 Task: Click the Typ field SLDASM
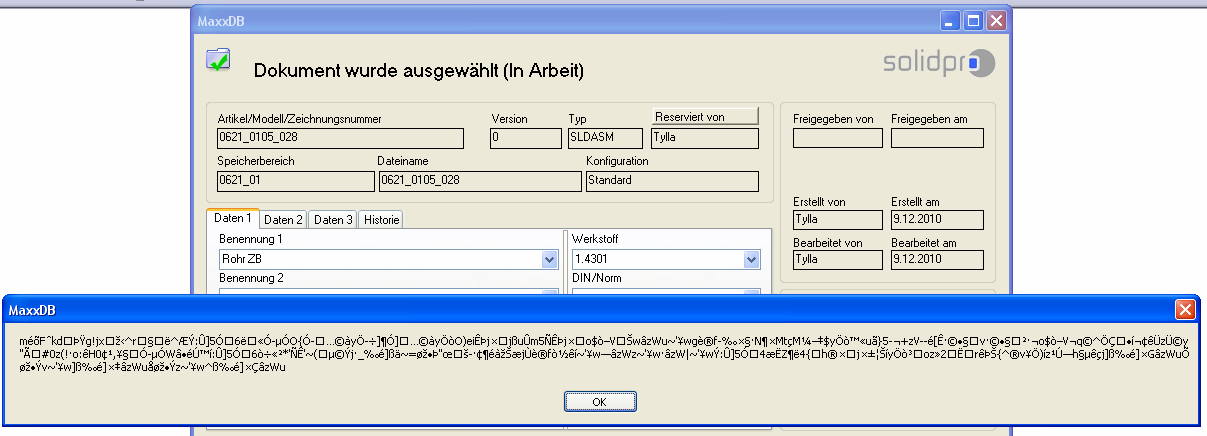coord(605,138)
